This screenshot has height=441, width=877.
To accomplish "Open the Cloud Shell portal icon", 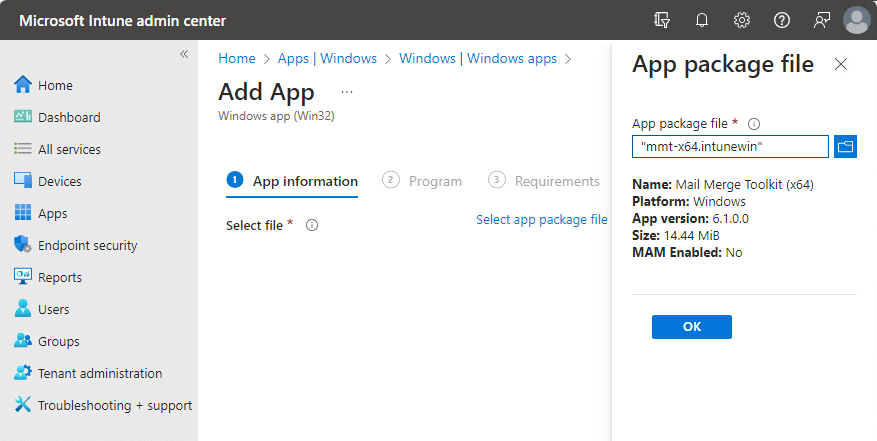I will pyautogui.click(x=662, y=20).
